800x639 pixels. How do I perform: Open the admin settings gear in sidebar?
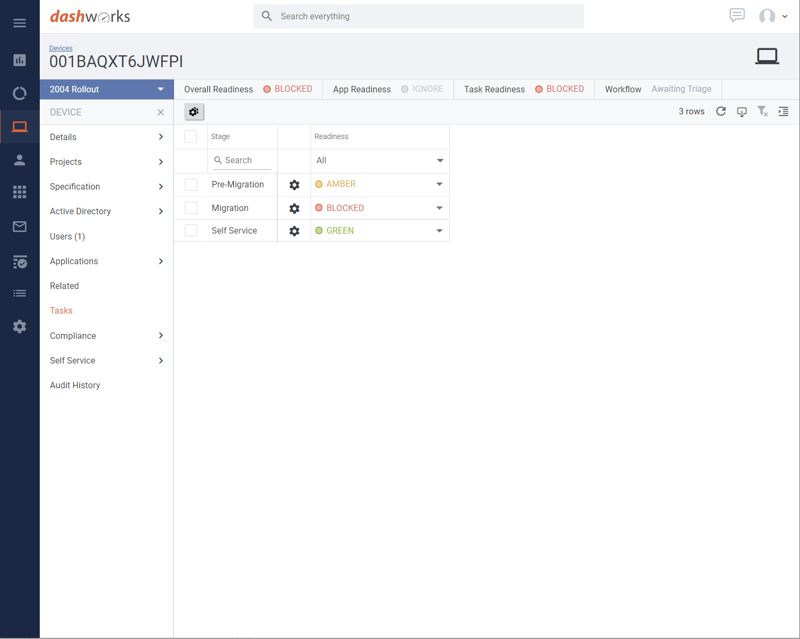(19, 326)
